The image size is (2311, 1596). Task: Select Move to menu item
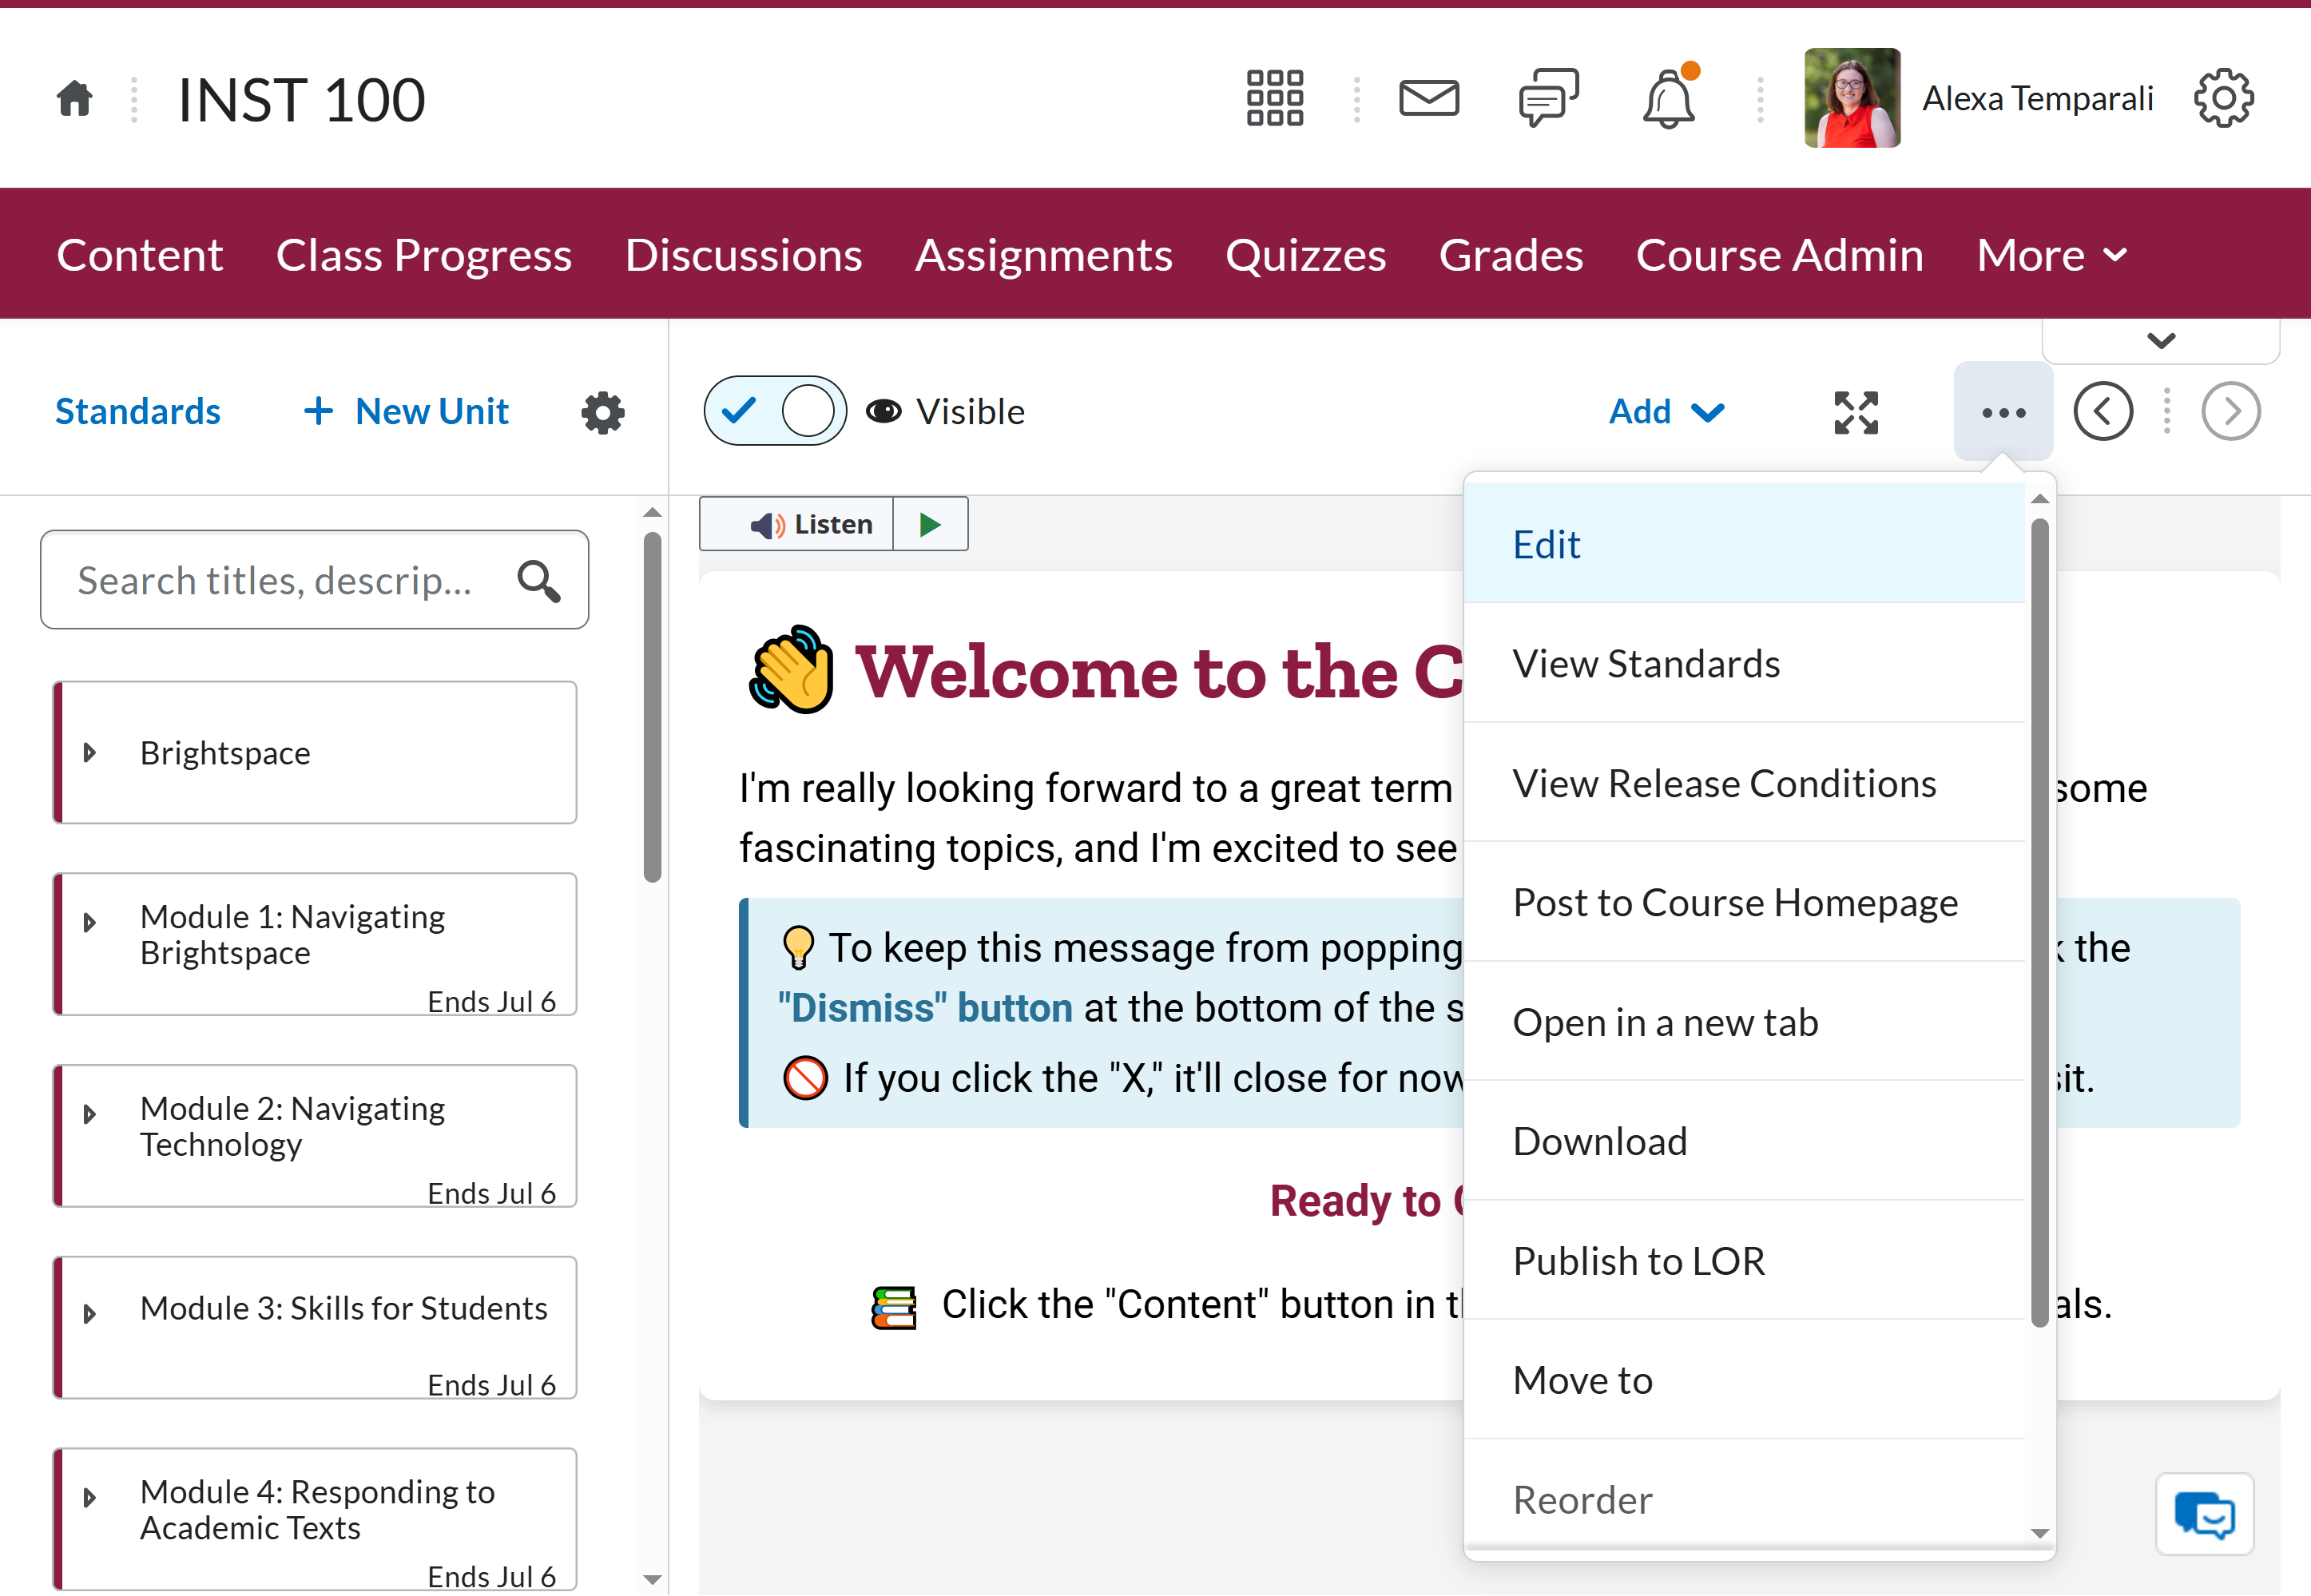pyautogui.click(x=1744, y=1380)
